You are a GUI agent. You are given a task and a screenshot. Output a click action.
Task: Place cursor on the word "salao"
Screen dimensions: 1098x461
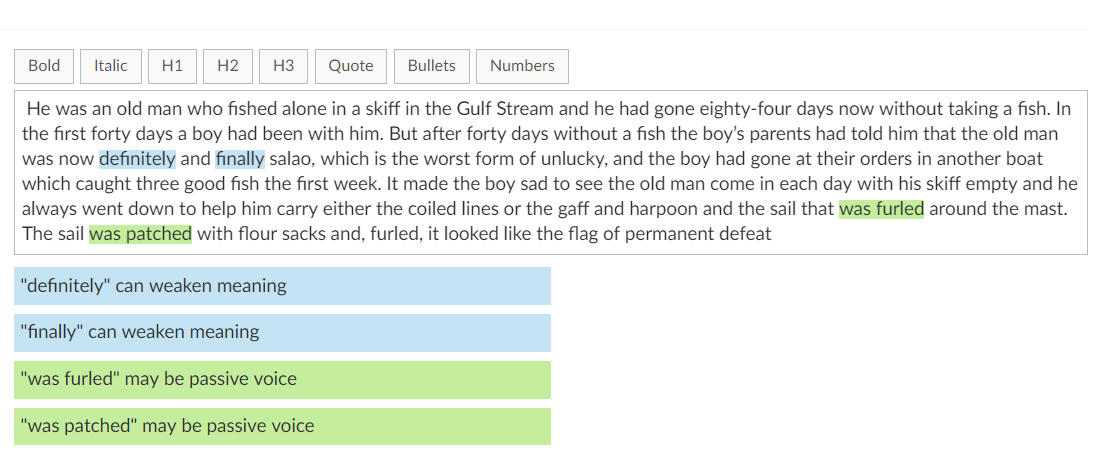pyautogui.click(x=290, y=159)
